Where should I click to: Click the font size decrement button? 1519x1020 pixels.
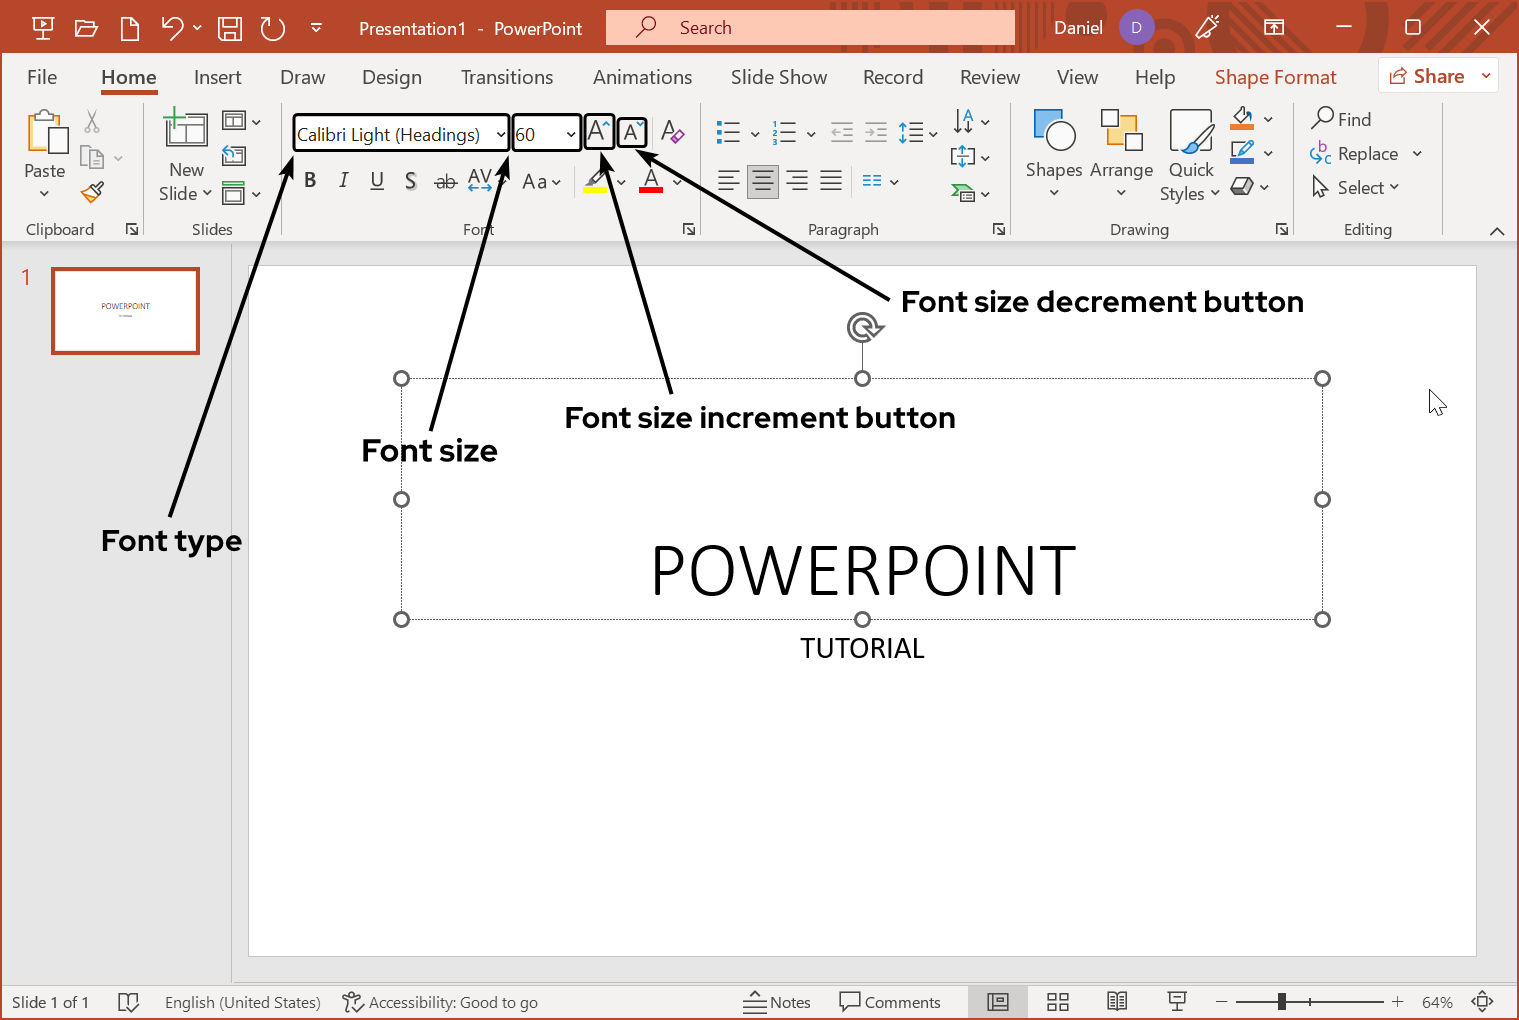click(632, 132)
